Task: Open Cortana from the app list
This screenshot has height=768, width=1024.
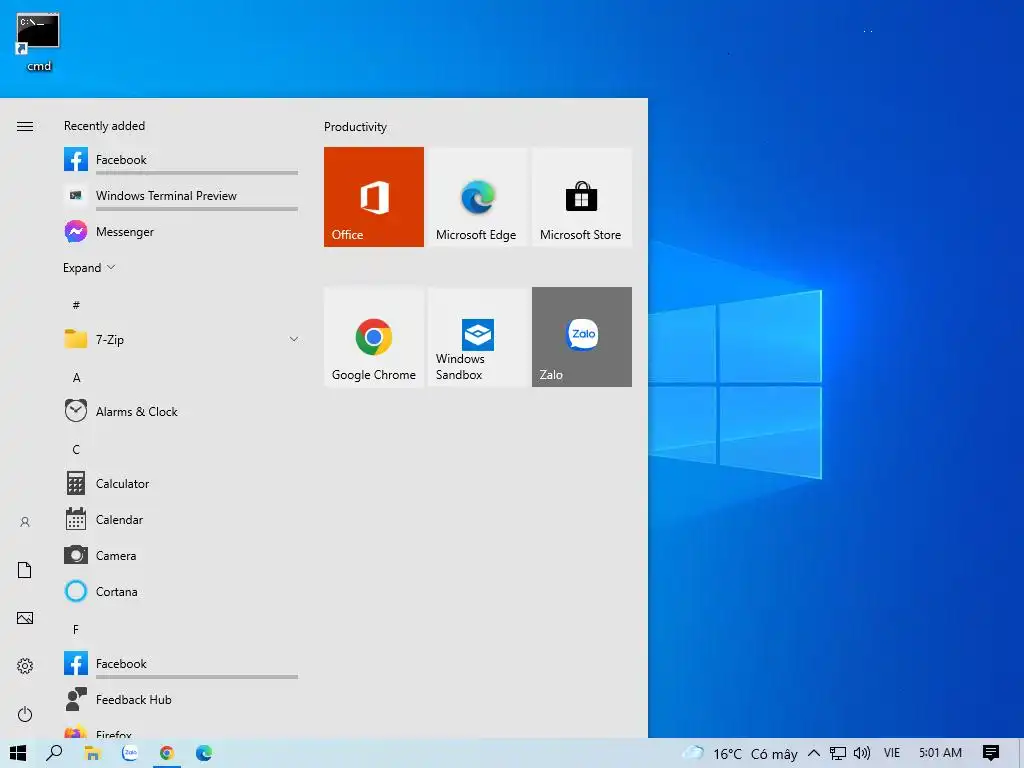Action: click(181, 591)
